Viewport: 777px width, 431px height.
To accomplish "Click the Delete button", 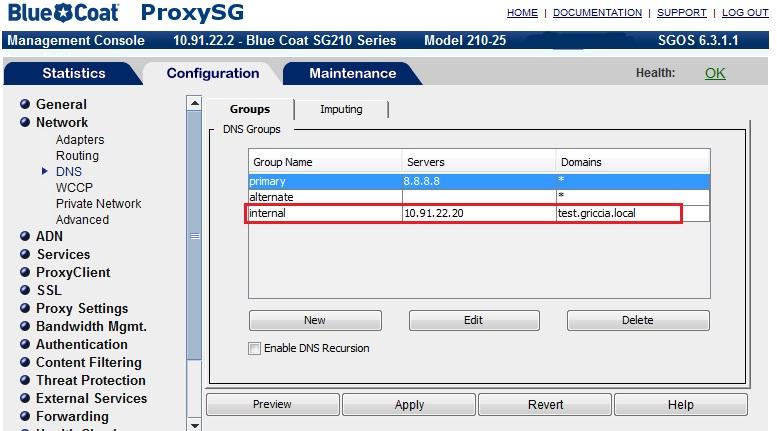I will coord(638,320).
